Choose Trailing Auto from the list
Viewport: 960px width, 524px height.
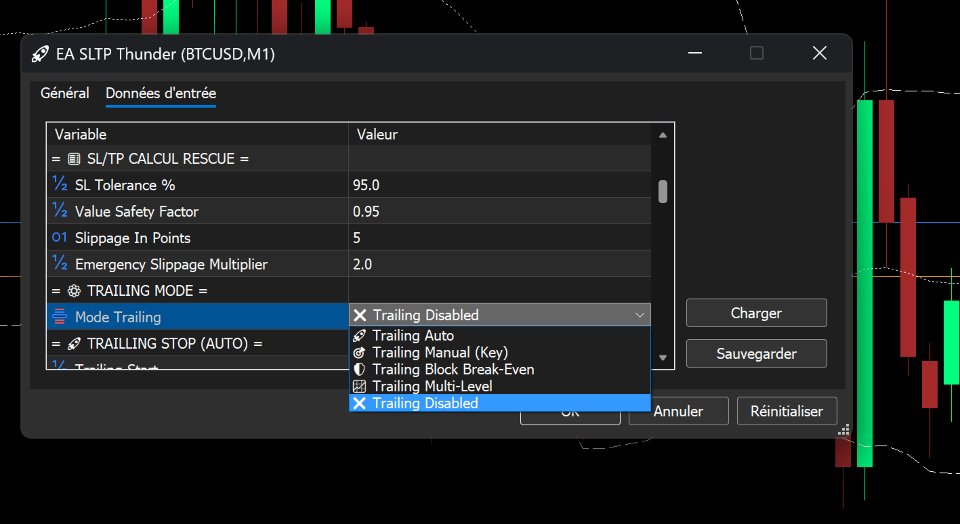coord(500,335)
